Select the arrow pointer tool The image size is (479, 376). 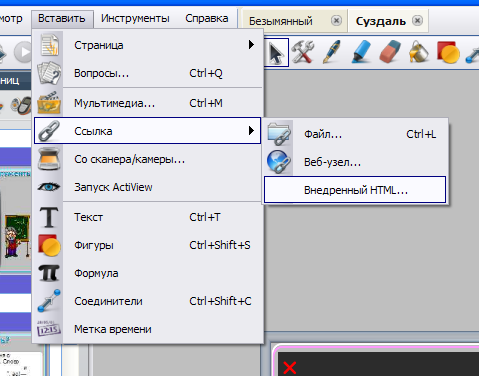coord(276,53)
